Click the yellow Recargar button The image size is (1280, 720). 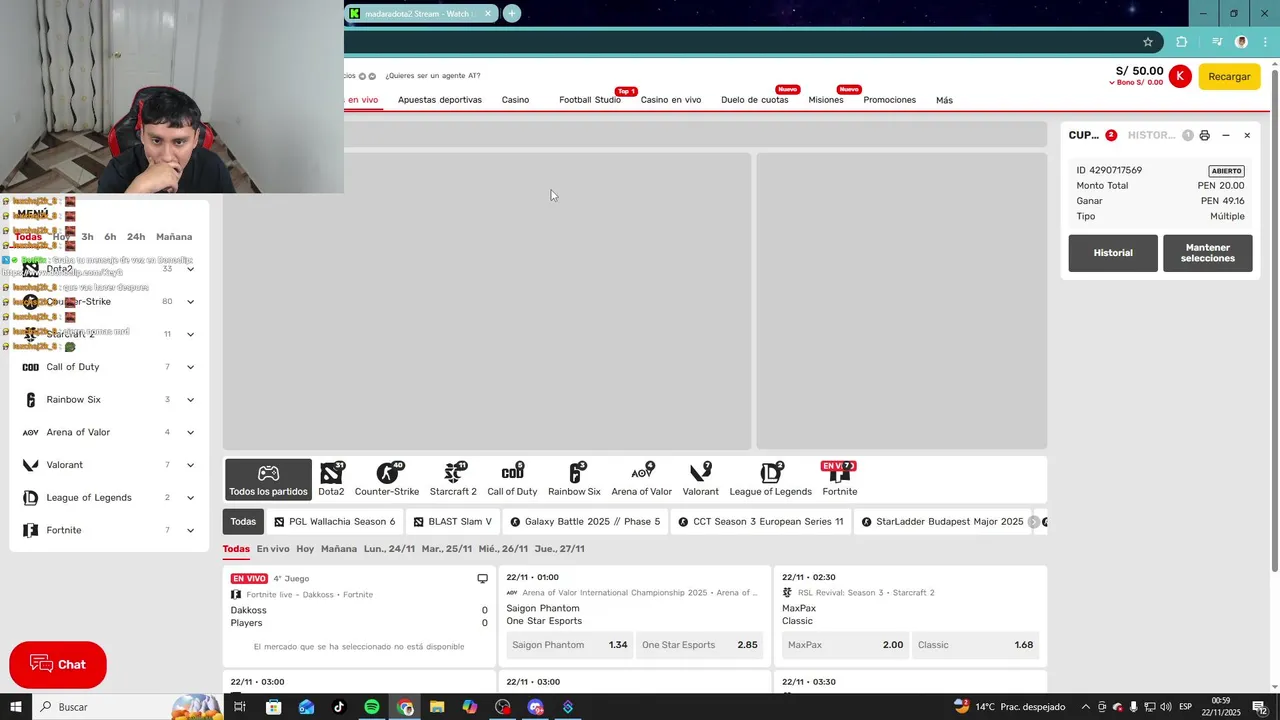(x=1229, y=76)
